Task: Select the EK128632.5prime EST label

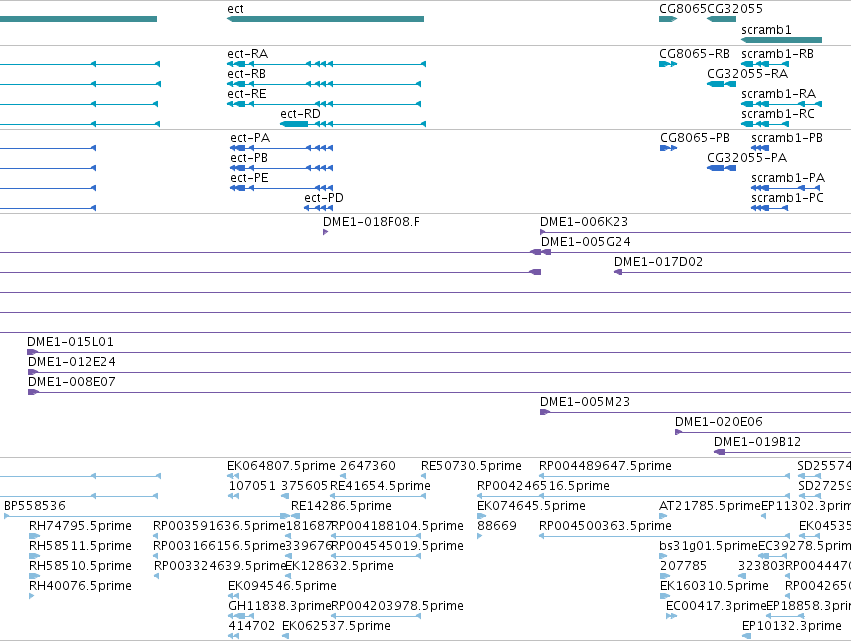Action: (x=339, y=567)
